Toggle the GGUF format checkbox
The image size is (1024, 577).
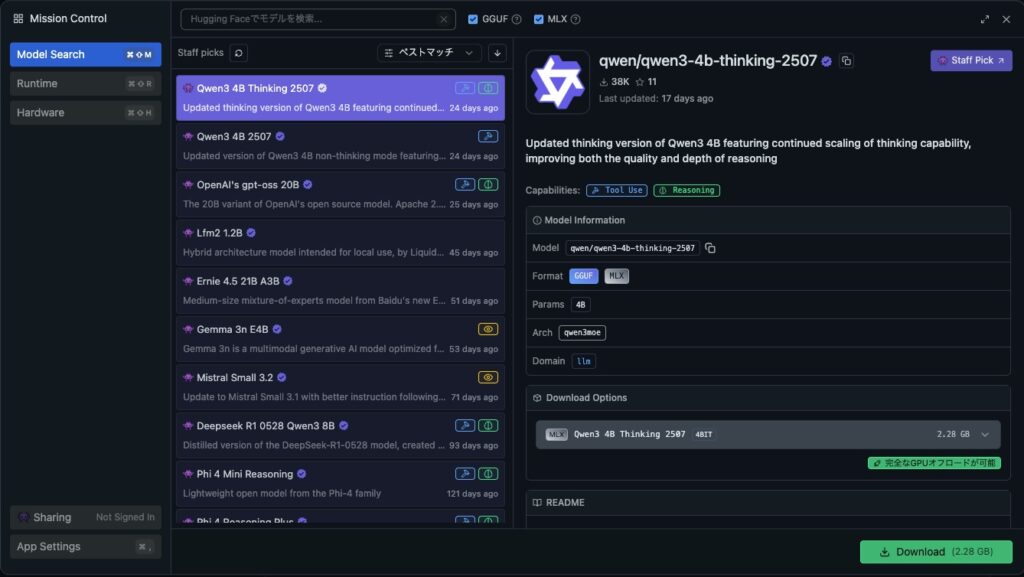pos(473,20)
